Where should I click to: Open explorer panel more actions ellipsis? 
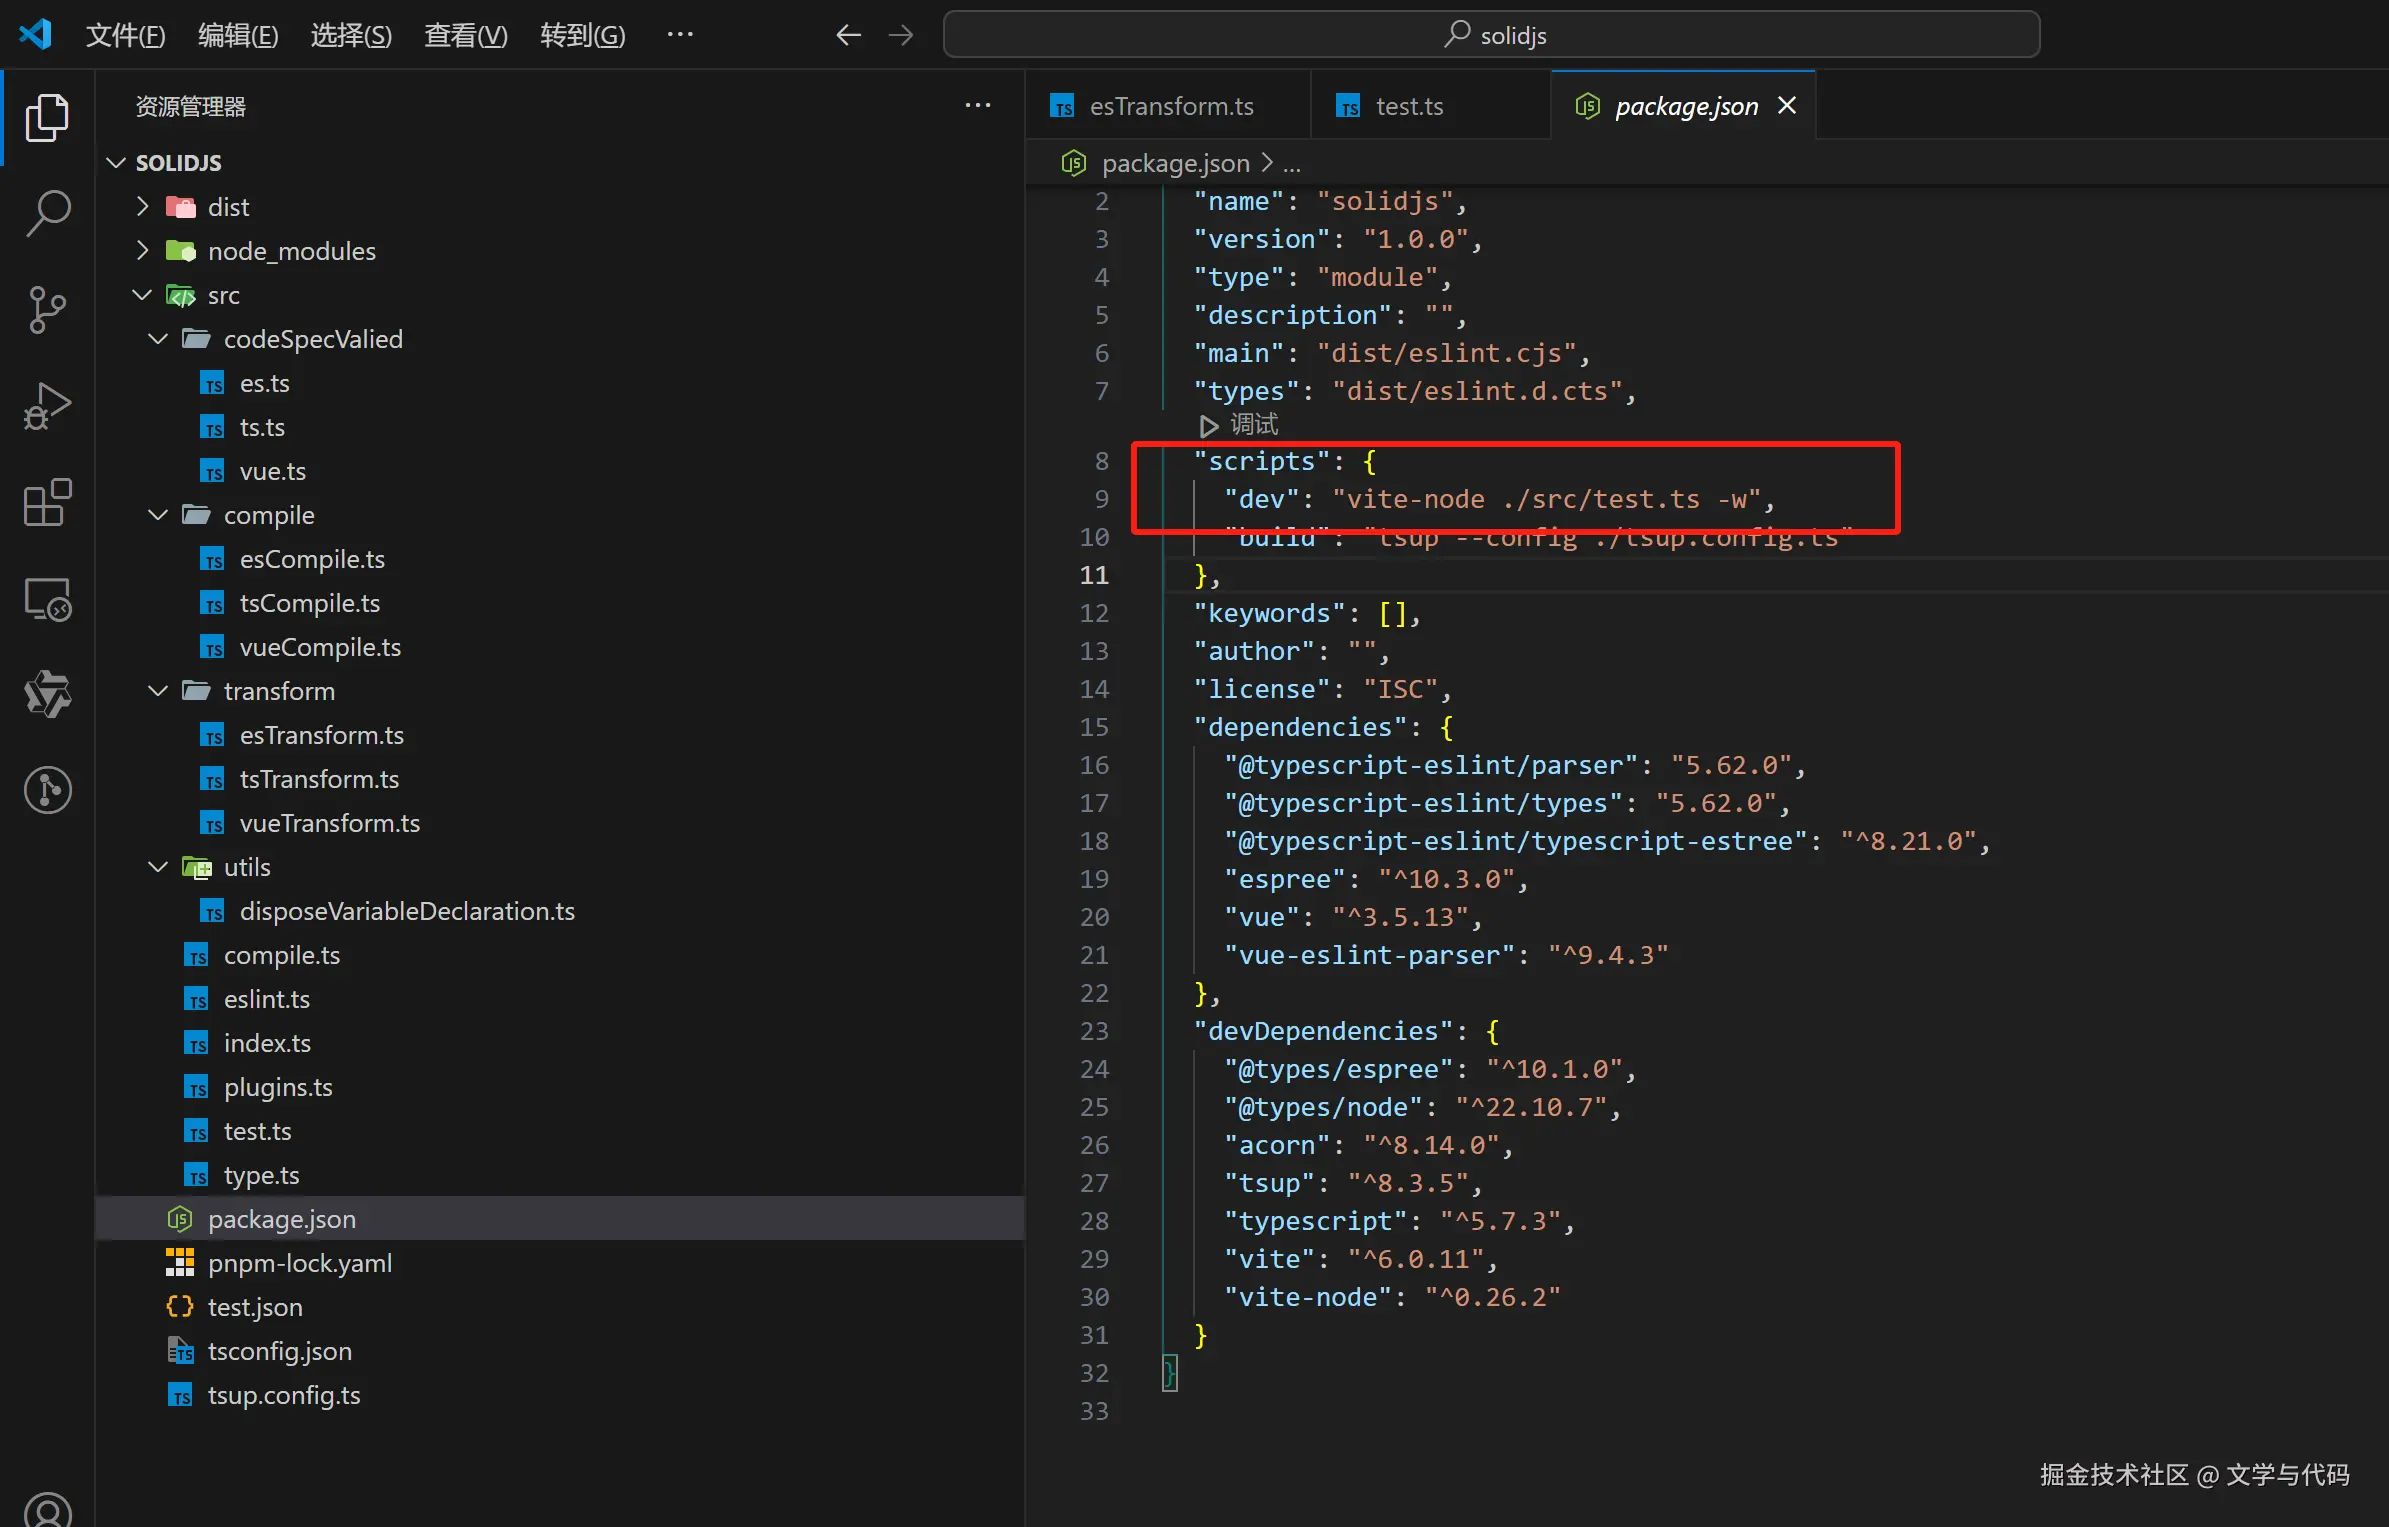(977, 105)
